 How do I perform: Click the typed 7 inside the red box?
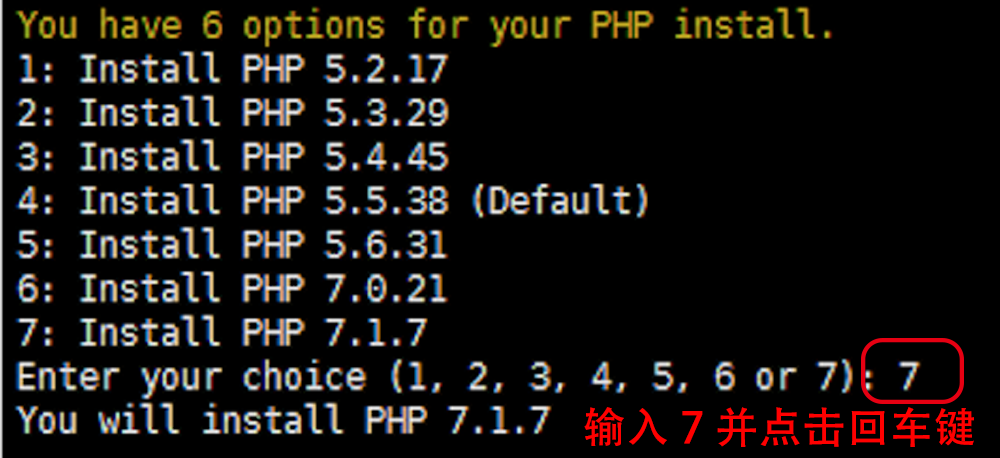pos(908,377)
